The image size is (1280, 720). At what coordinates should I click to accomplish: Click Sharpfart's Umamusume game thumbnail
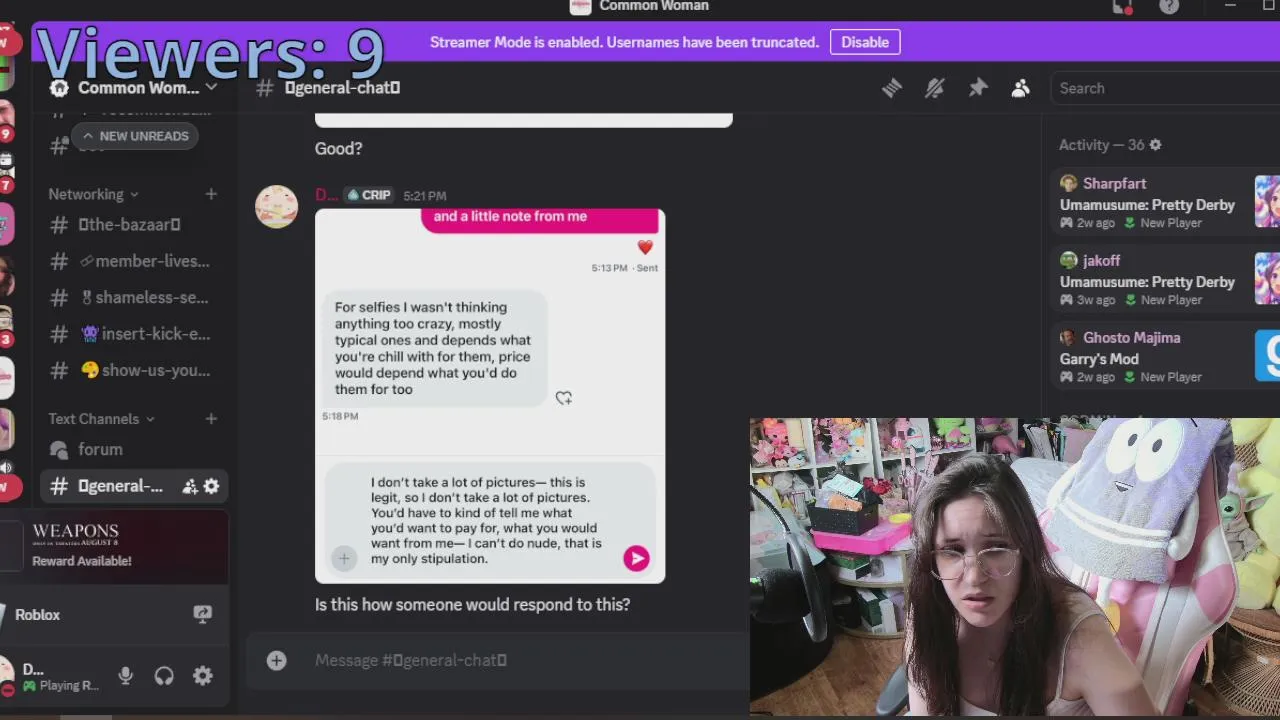click(x=1268, y=202)
